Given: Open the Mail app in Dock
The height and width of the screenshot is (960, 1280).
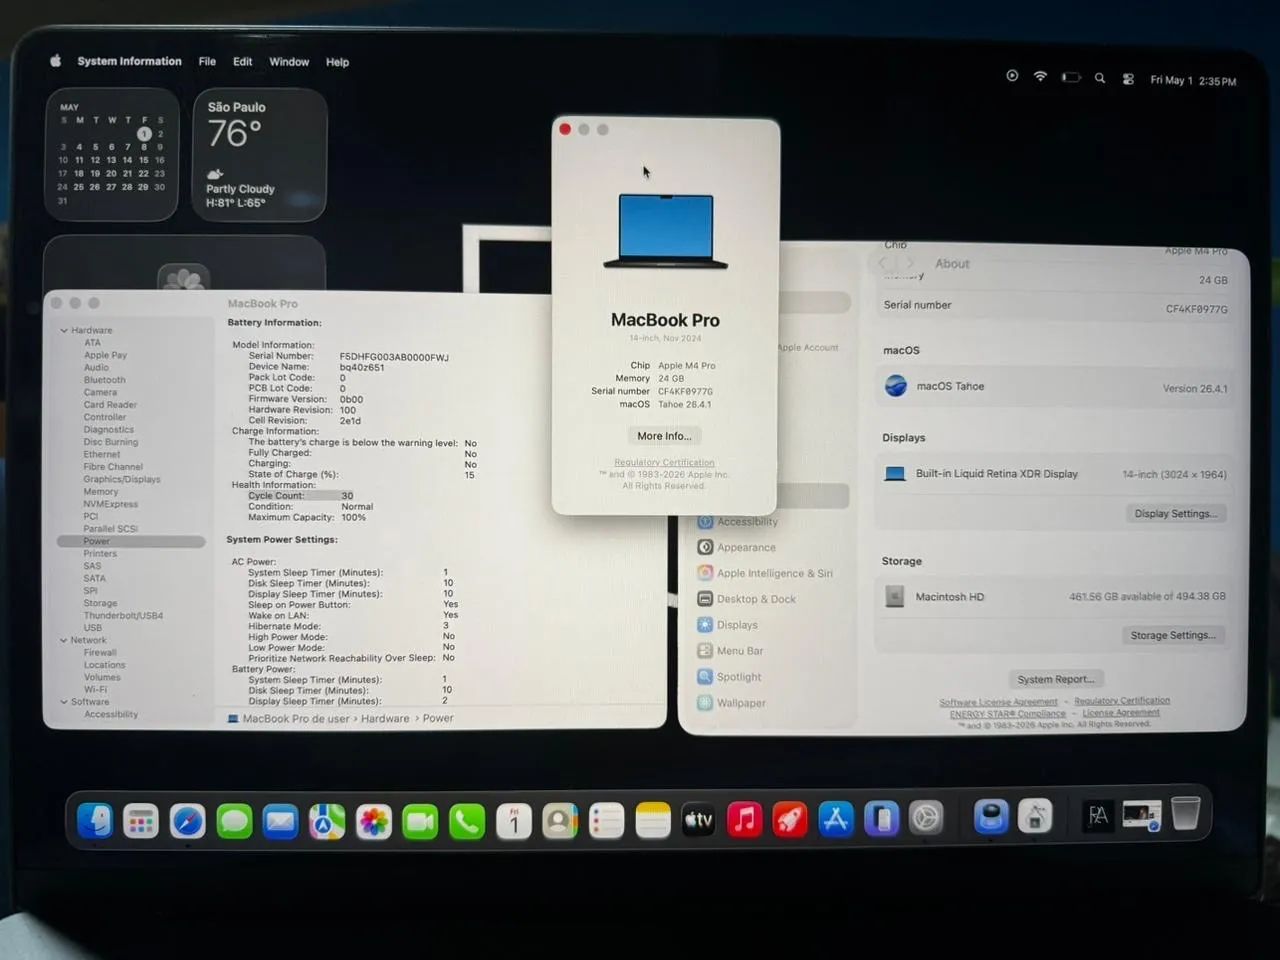Looking at the screenshot, I should 280,821.
